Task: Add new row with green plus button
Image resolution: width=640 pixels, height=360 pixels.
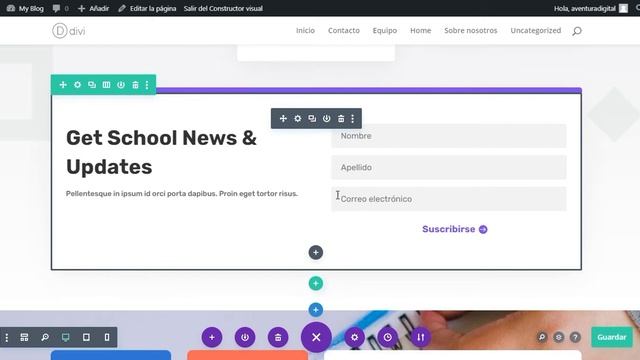Action: click(x=316, y=283)
